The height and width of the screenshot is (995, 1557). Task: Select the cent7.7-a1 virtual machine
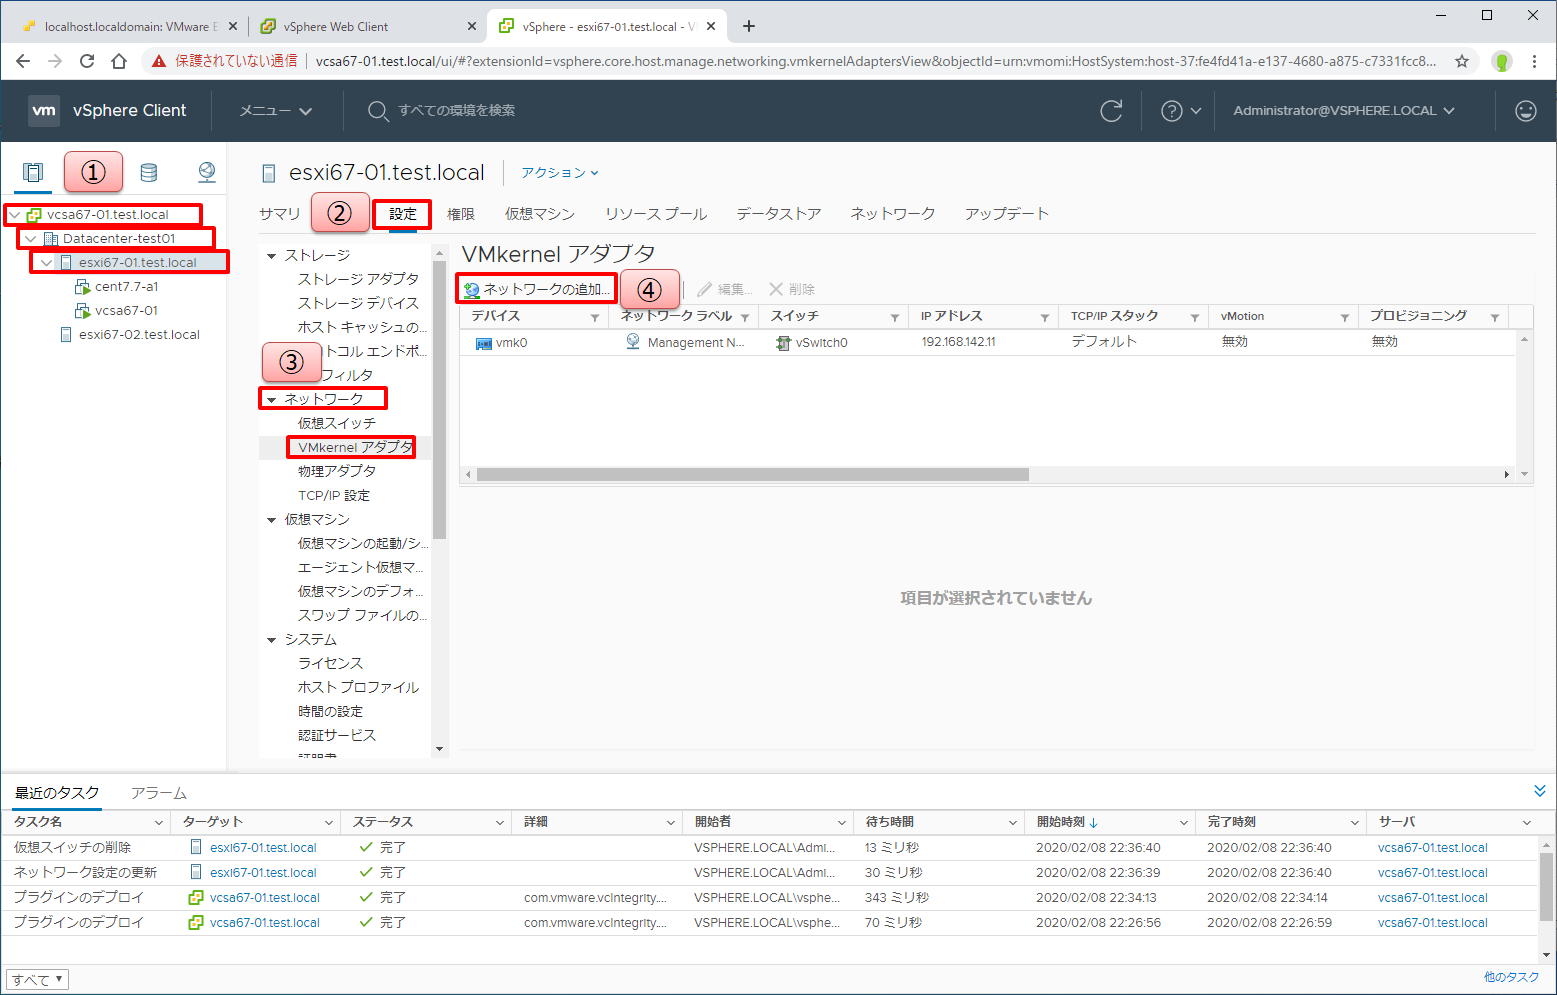click(x=126, y=286)
